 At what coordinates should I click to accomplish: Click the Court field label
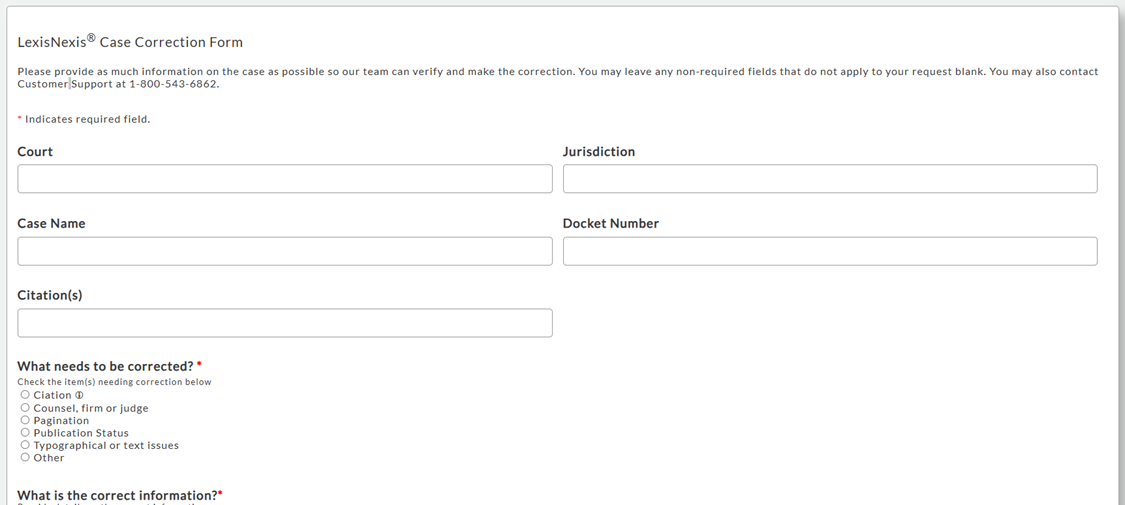(x=35, y=151)
